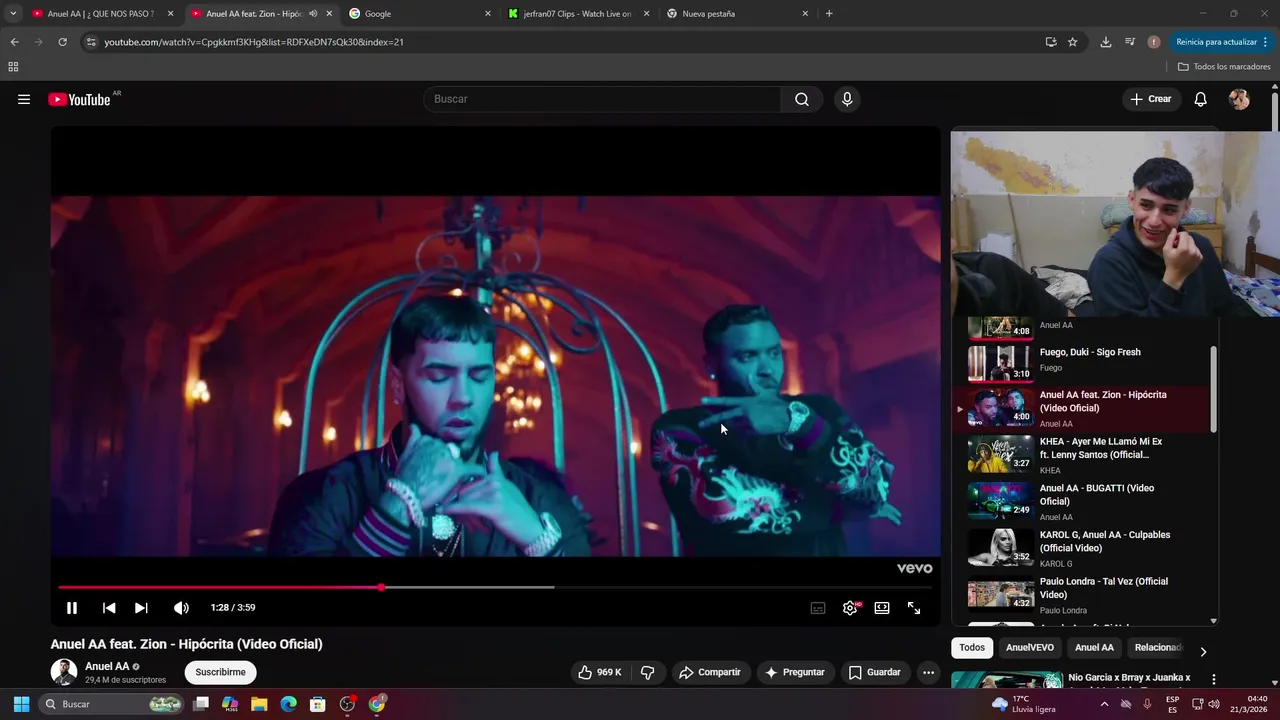The image size is (1280, 720).
Task: Open the tab search dropdown
Action: coord(13,14)
